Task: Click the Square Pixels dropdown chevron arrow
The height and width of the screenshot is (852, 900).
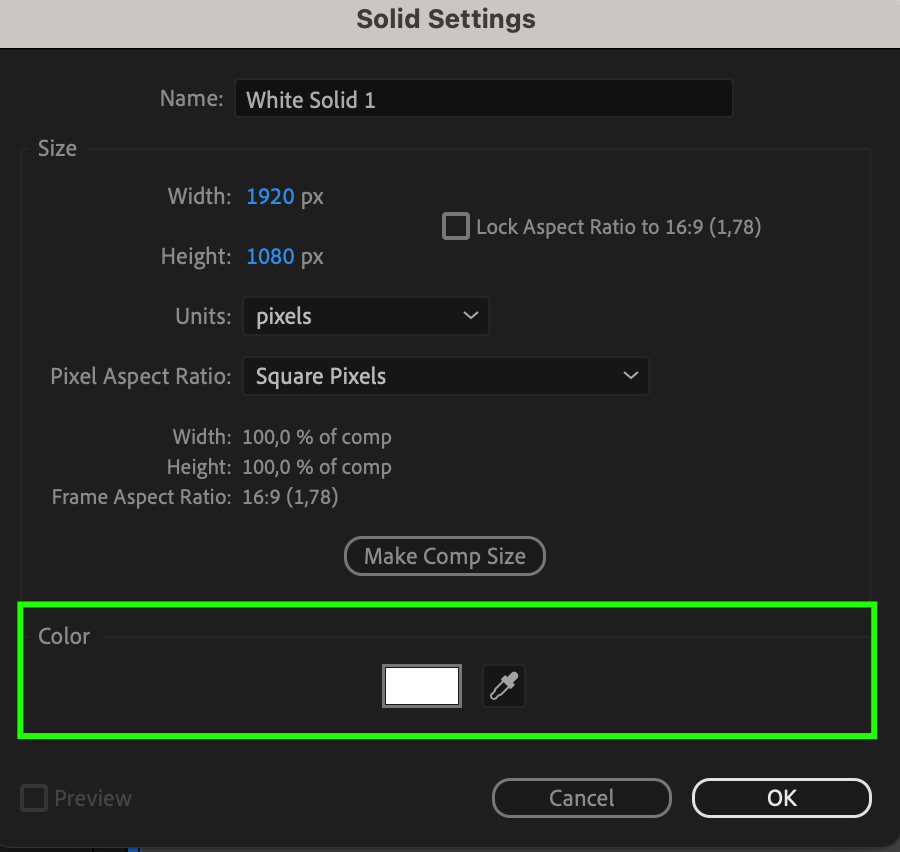Action: (x=630, y=377)
